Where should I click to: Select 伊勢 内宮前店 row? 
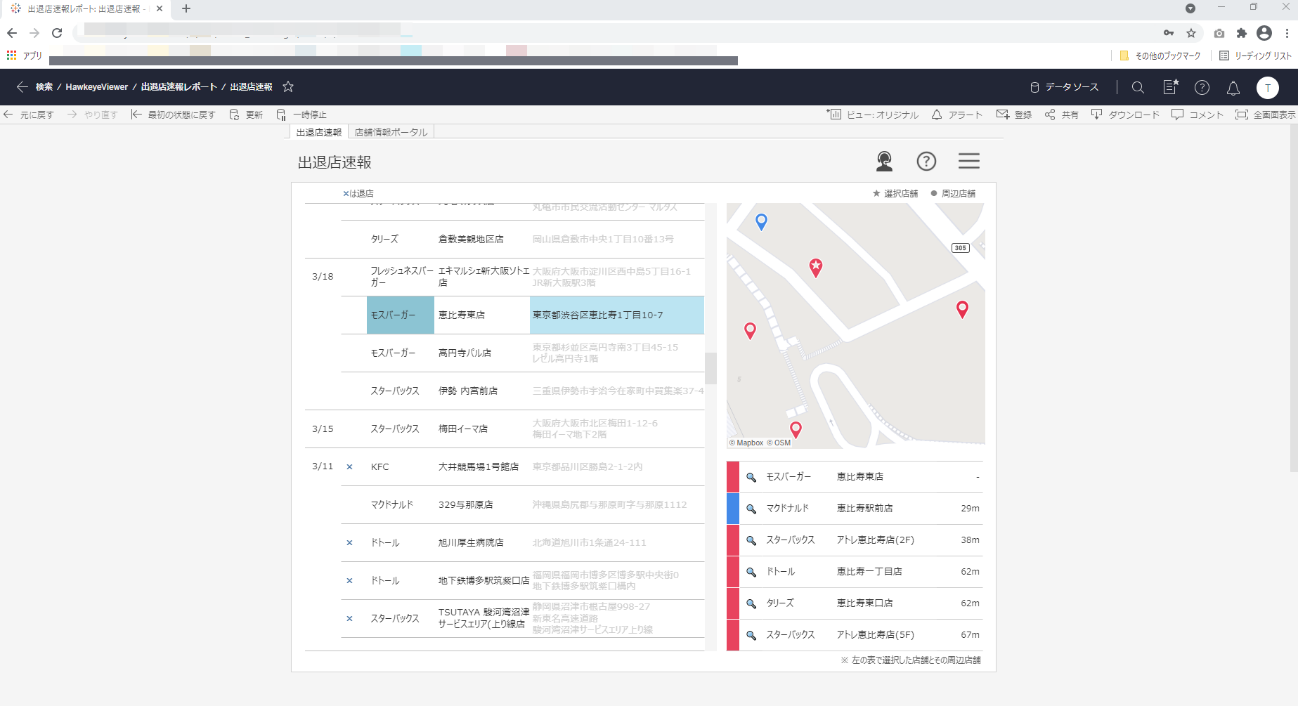coord(468,391)
